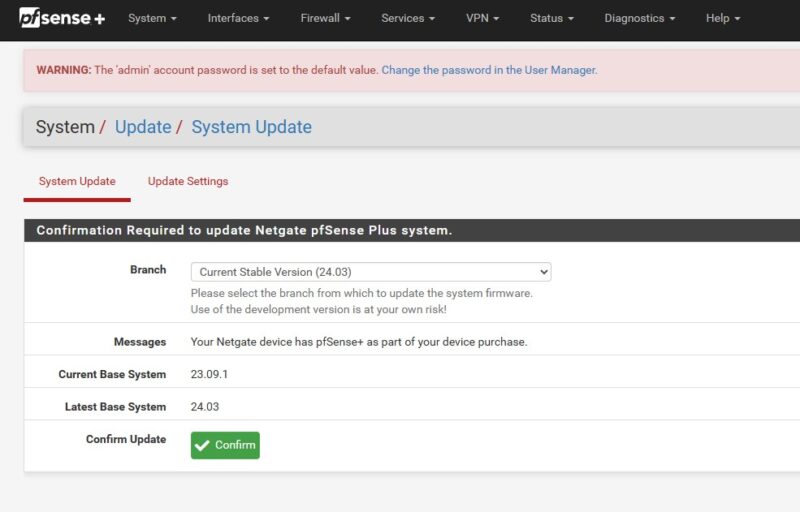This screenshot has width=800, height=512.
Task: Open the System menu
Action: pos(152,18)
